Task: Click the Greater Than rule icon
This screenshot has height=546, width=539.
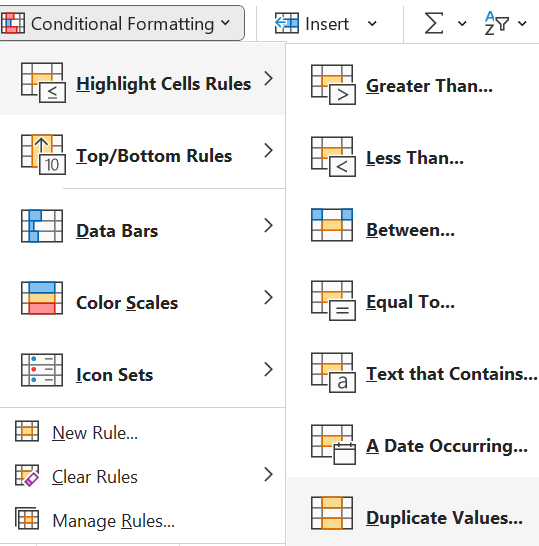Action: coord(333,85)
